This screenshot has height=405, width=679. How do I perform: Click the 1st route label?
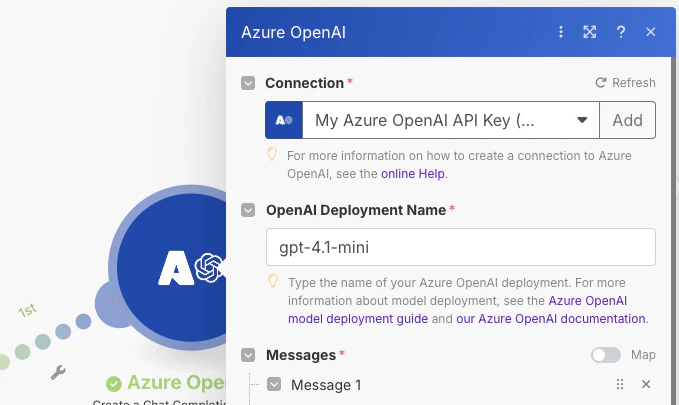click(x=28, y=310)
